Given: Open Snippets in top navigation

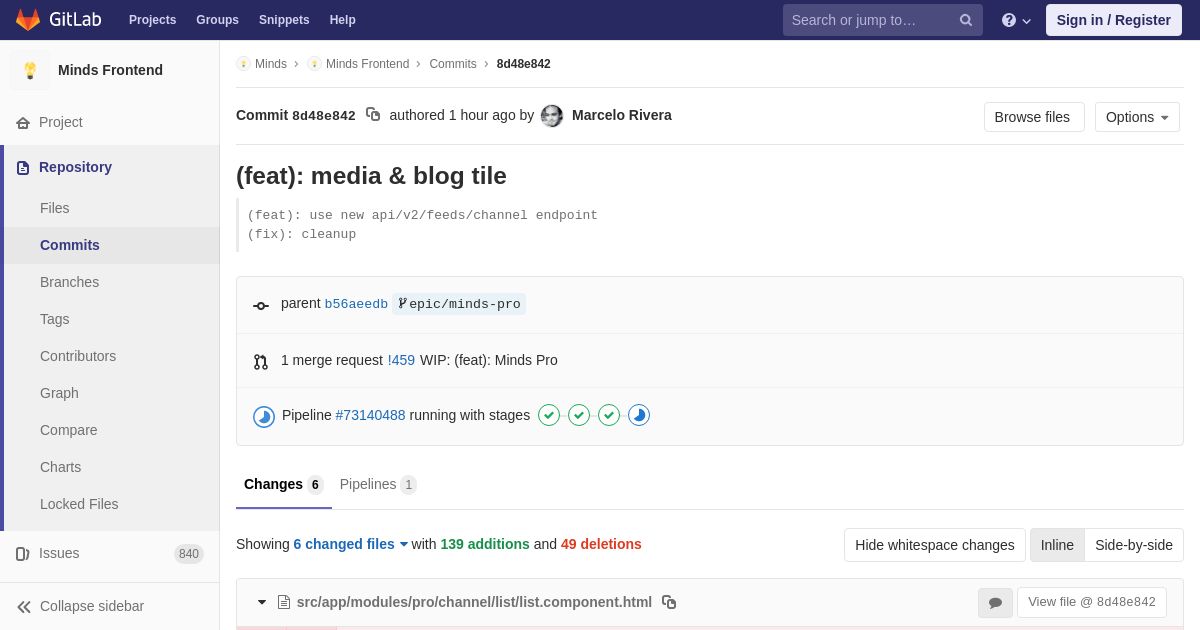Looking at the screenshot, I should 284,20.
